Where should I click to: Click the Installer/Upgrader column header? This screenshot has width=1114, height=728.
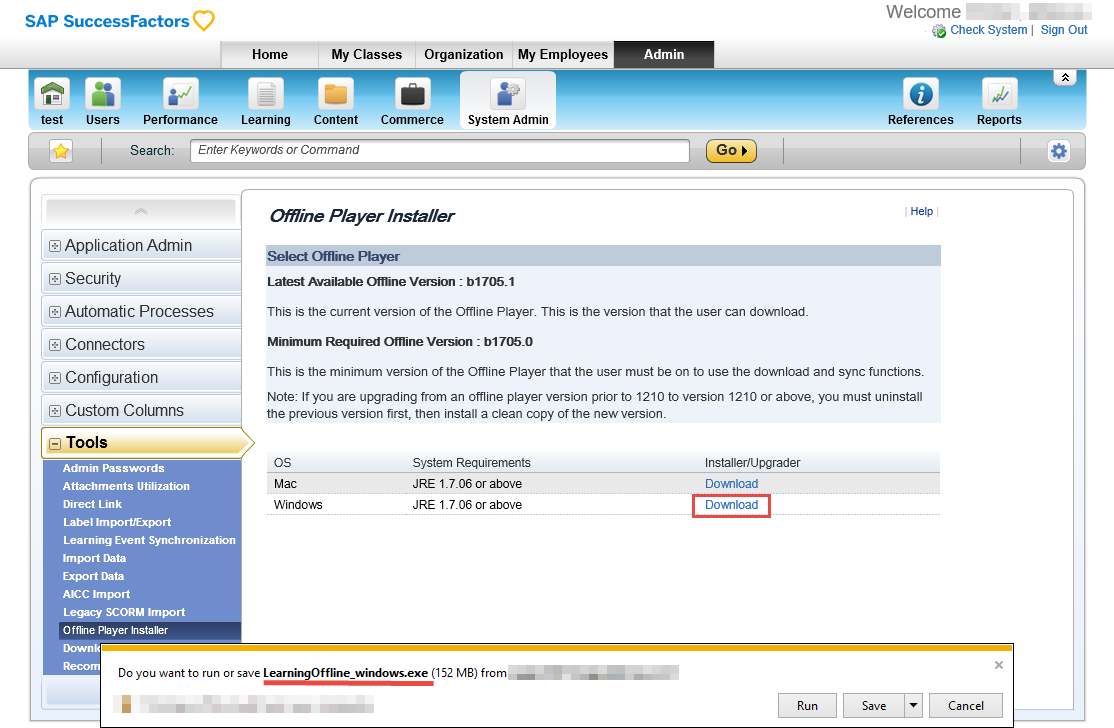[x=752, y=463]
